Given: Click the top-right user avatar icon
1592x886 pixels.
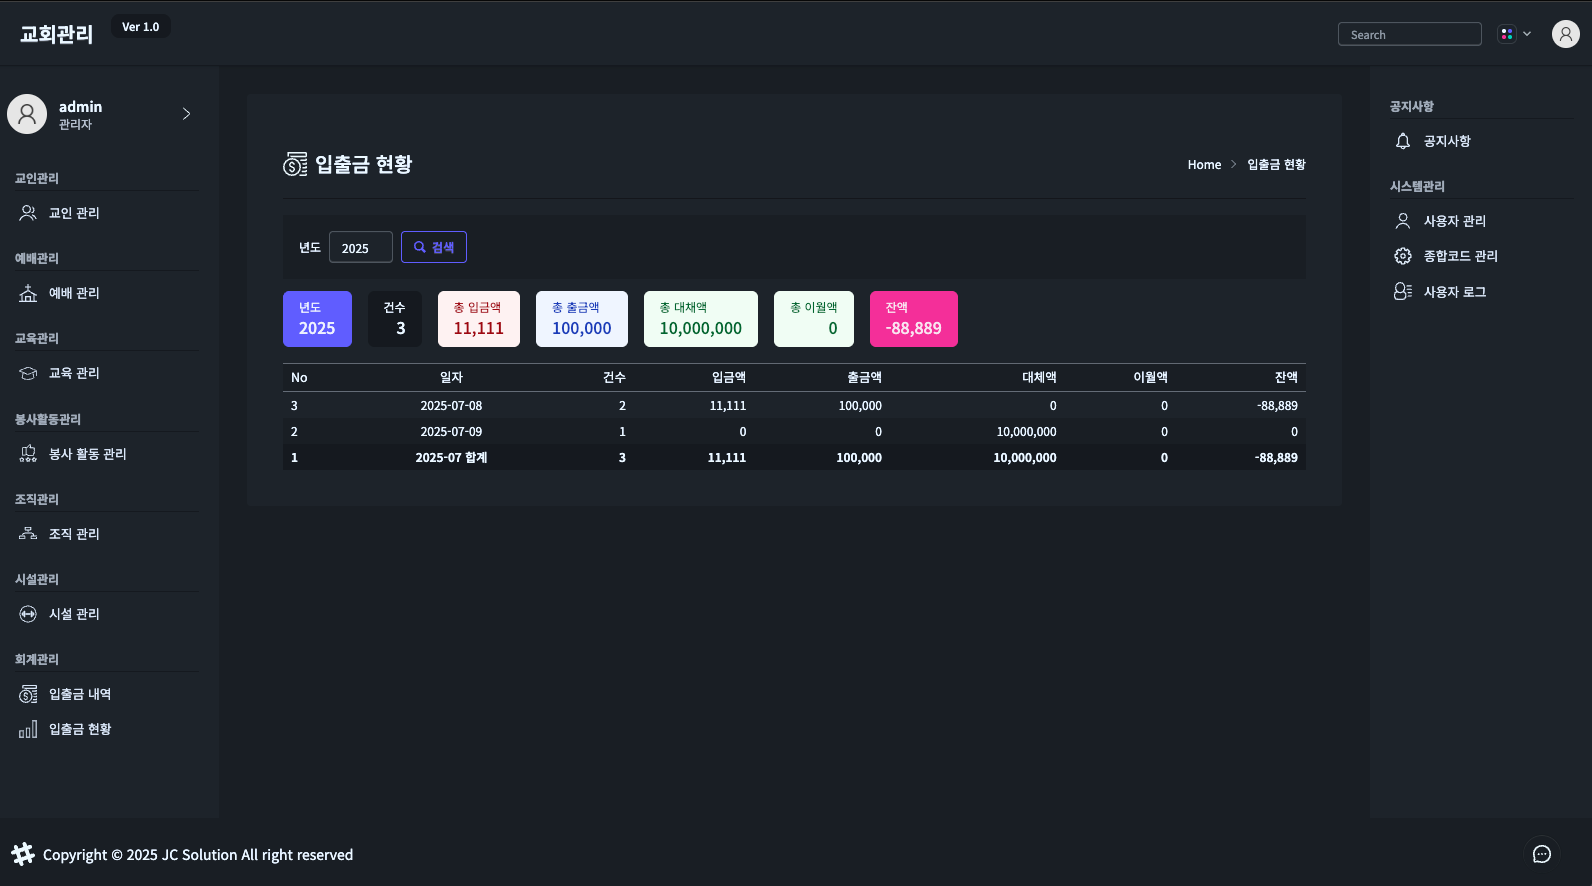Looking at the screenshot, I should click(1565, 34).
